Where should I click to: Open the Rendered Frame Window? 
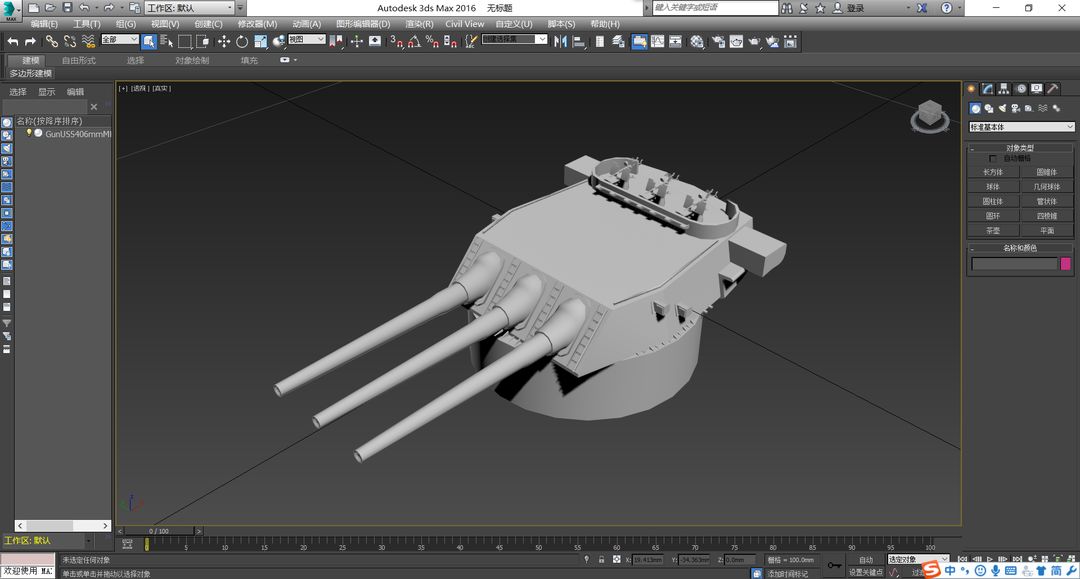[x=736, y=41]
